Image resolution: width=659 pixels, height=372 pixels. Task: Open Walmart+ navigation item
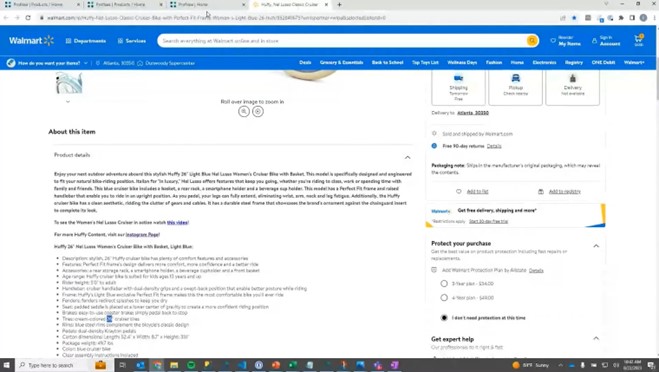634,62
